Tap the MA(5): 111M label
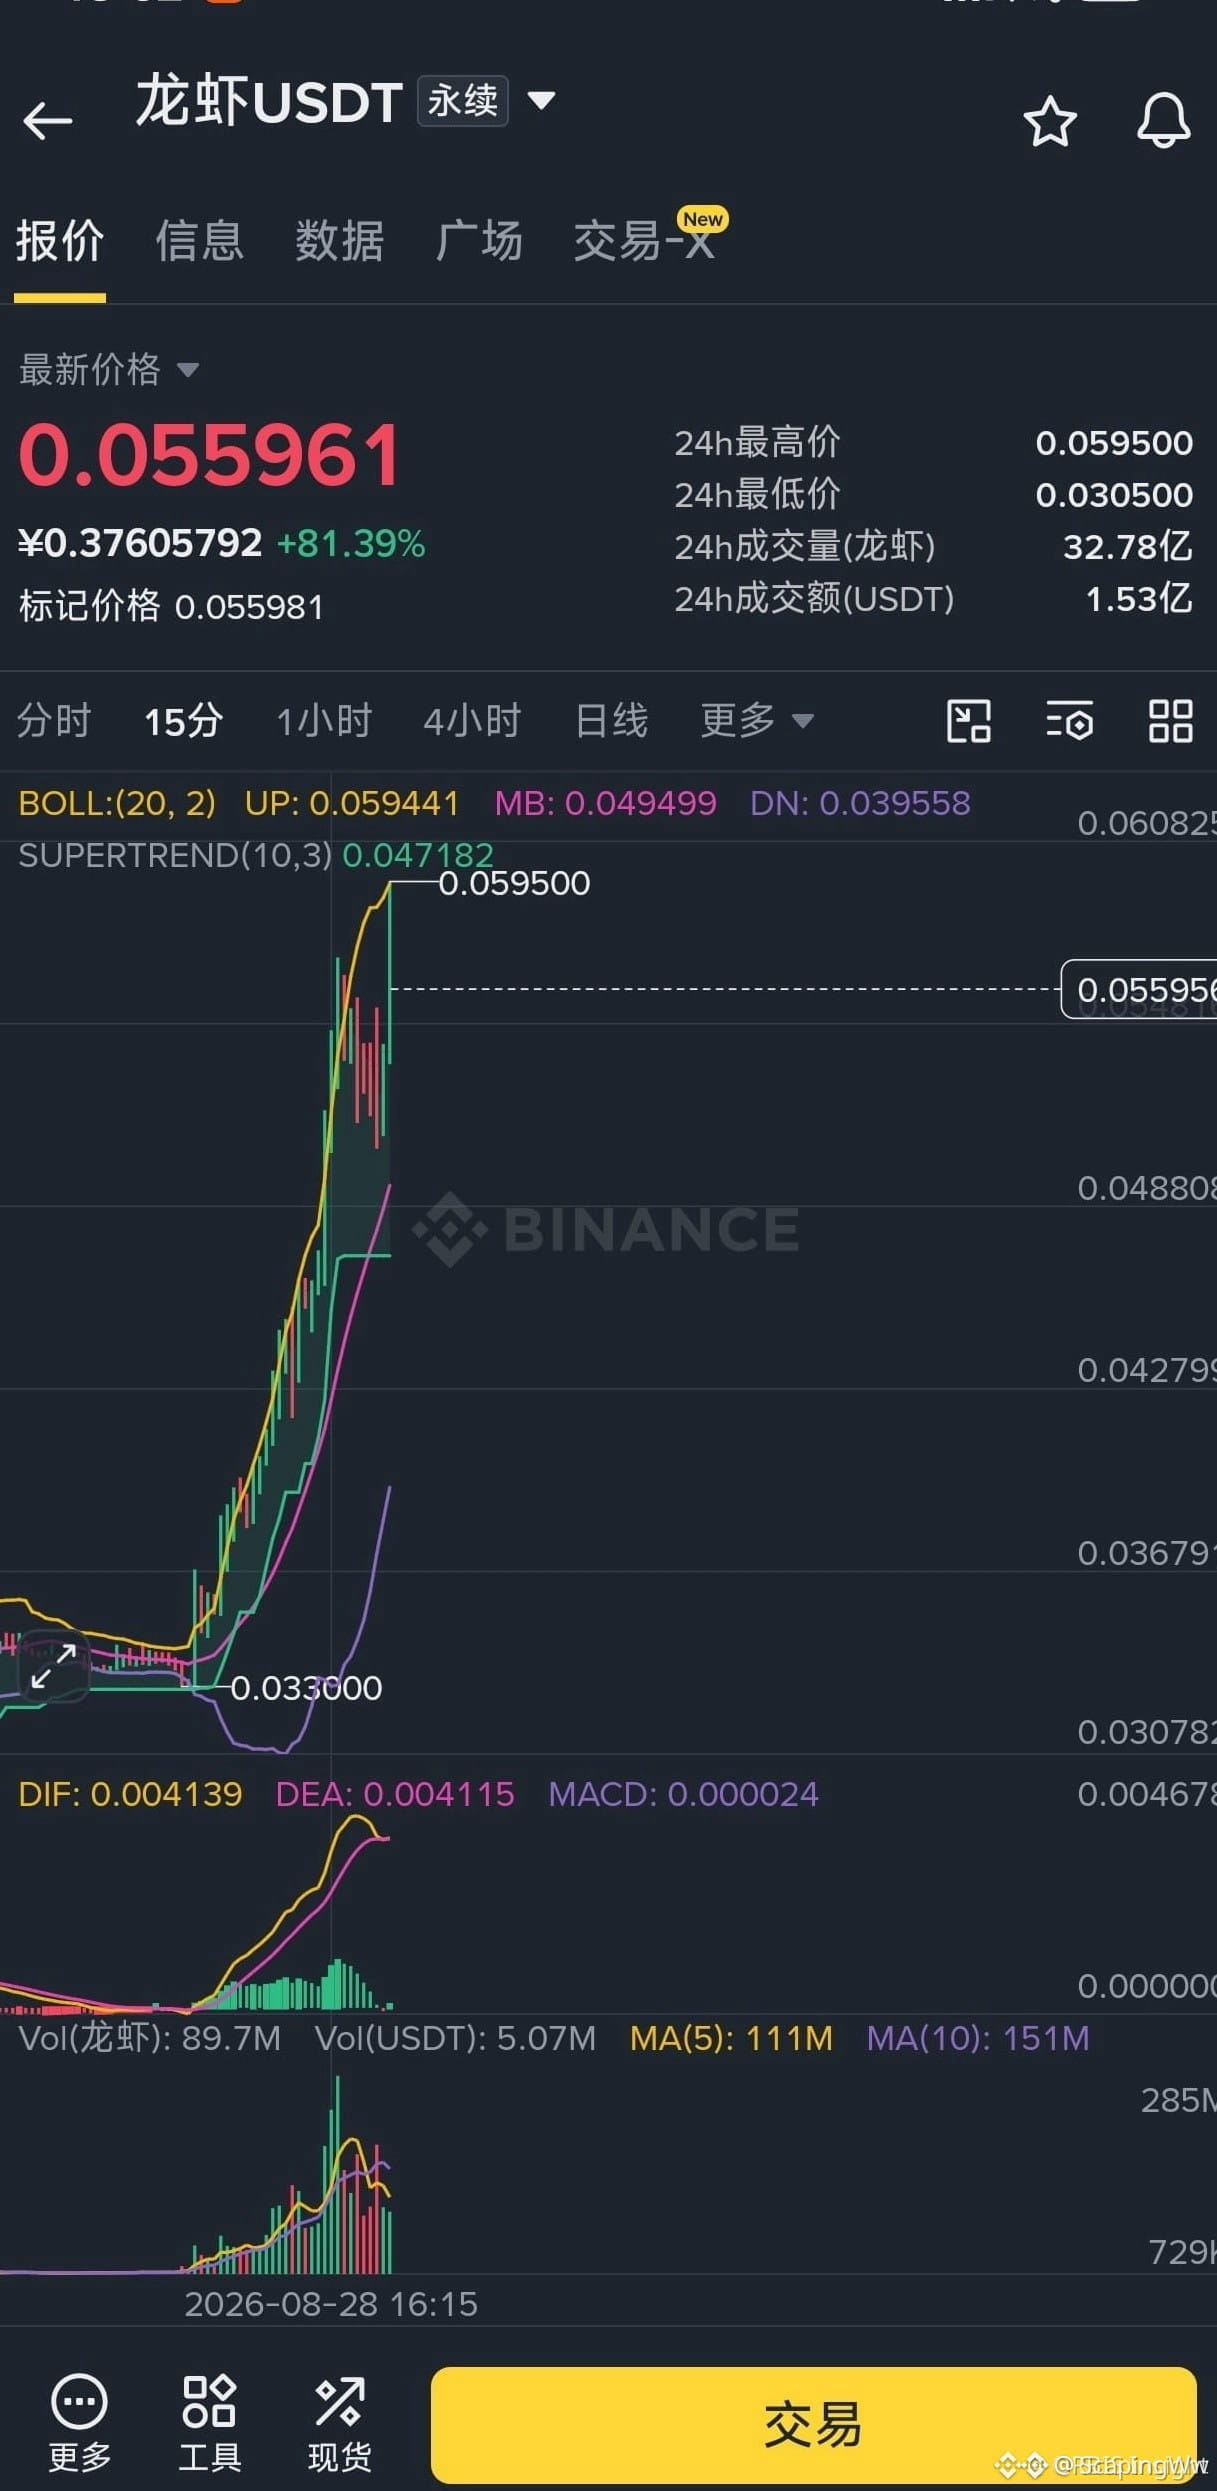Viewport: 1217px width, 2491px height. pyautogui.click(x=731, y=2038)
